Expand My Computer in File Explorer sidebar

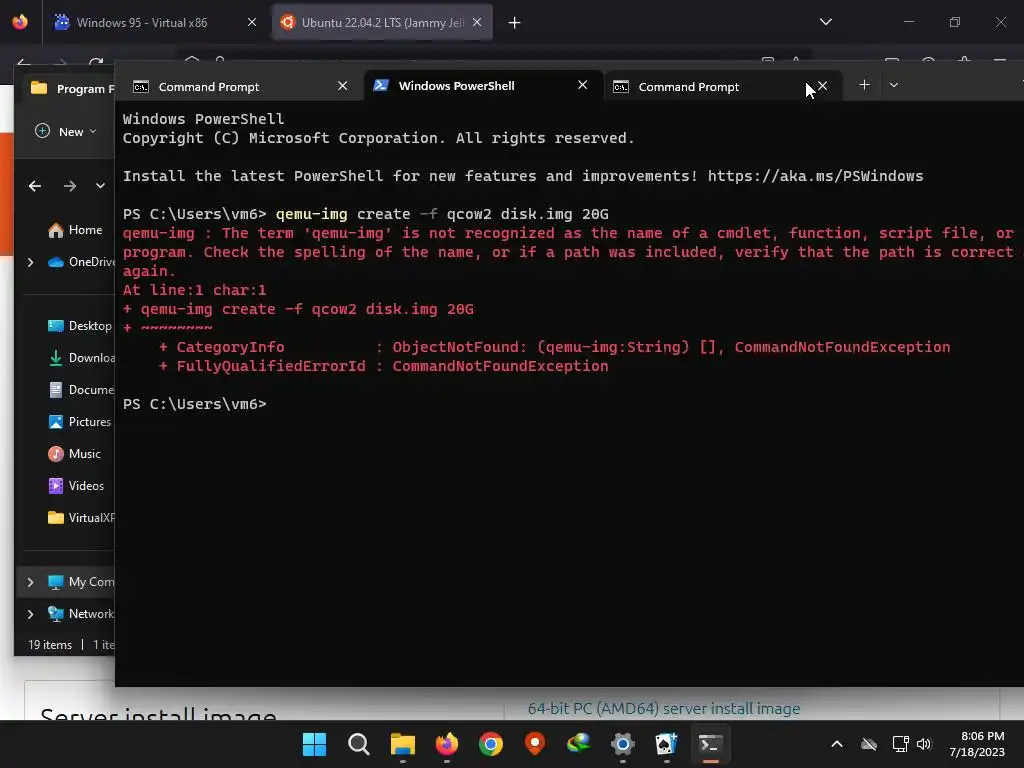(30, 582)
